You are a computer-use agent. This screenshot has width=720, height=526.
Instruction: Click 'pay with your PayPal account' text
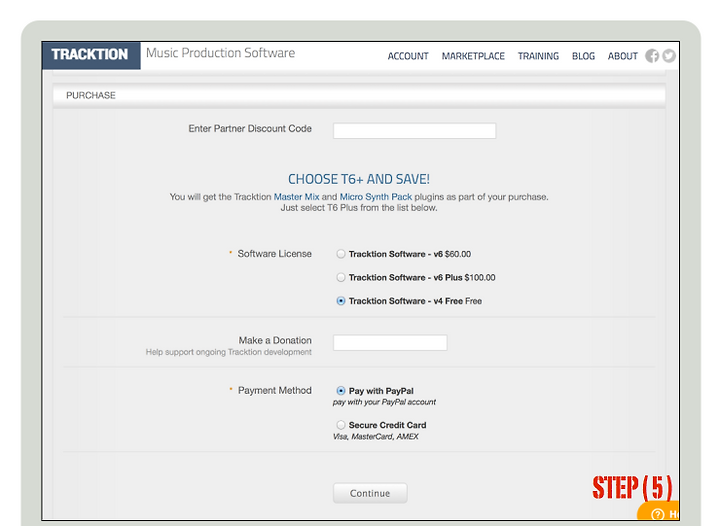tap(384, 402)
